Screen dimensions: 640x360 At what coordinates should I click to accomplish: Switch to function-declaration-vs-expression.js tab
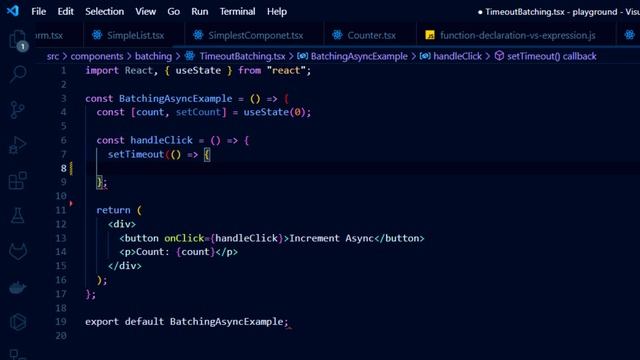point(516,35)
